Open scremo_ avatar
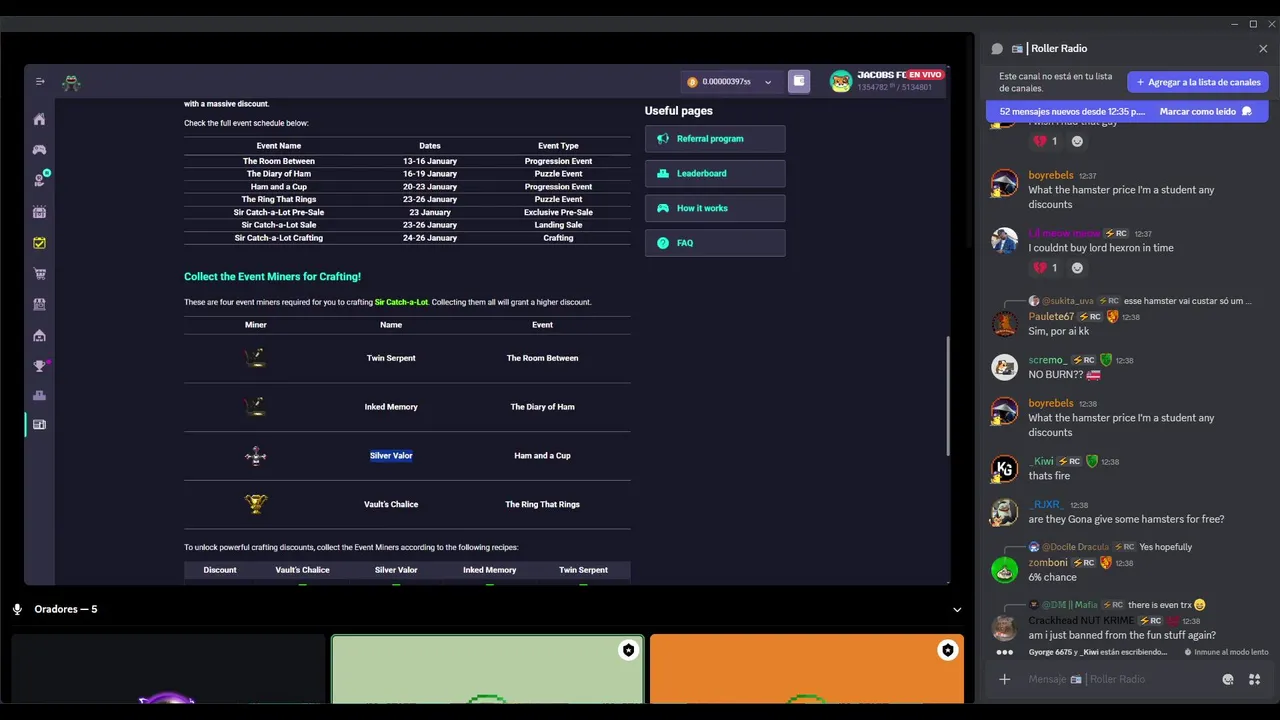This screenshot has height=720, width=1280. point(1004,367)
